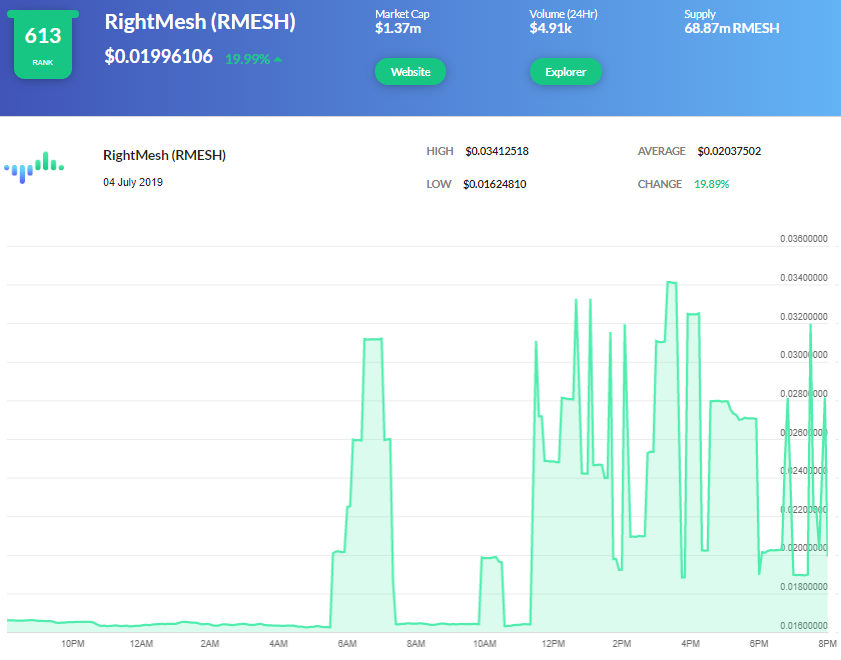This screenshot has height=660, width=841.
Task: Click the date 04 July 2019
Action: [x=133, y=182]
